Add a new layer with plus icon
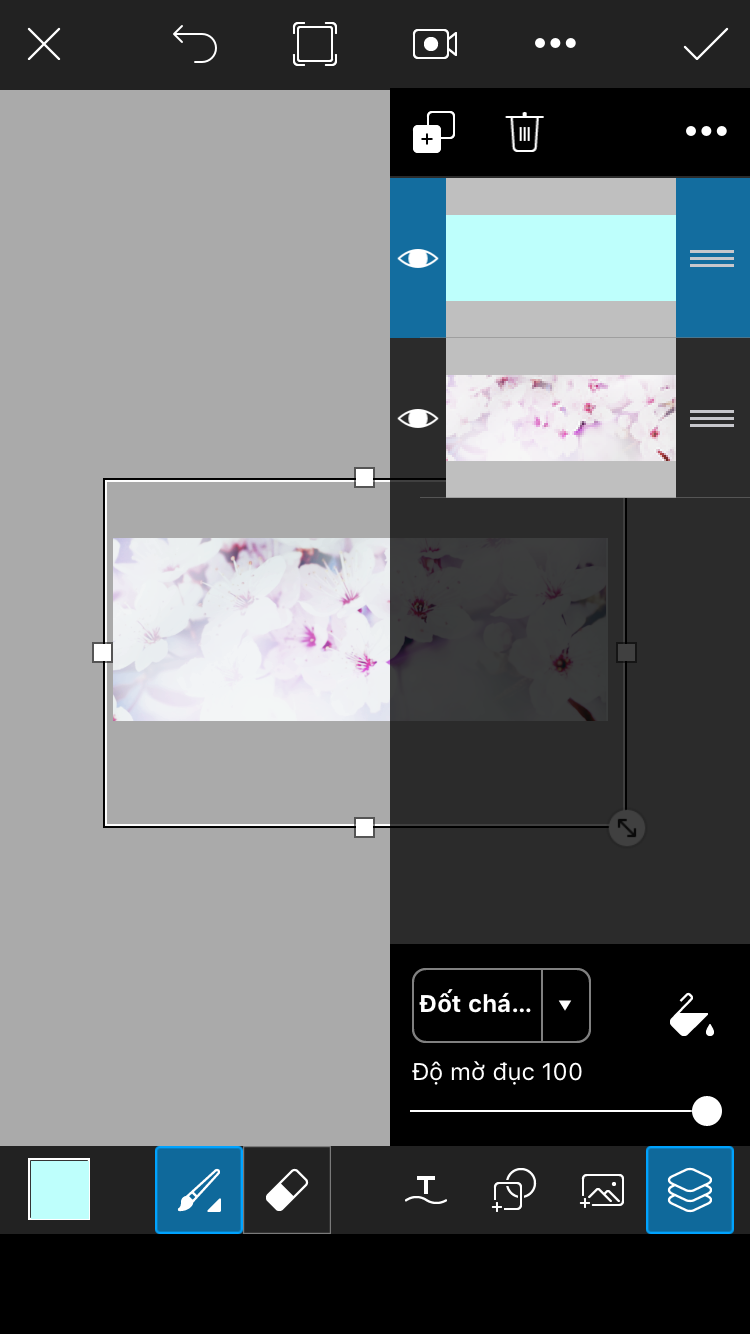750x1334 pixels. pyautogui.click(x=434, y=132)
